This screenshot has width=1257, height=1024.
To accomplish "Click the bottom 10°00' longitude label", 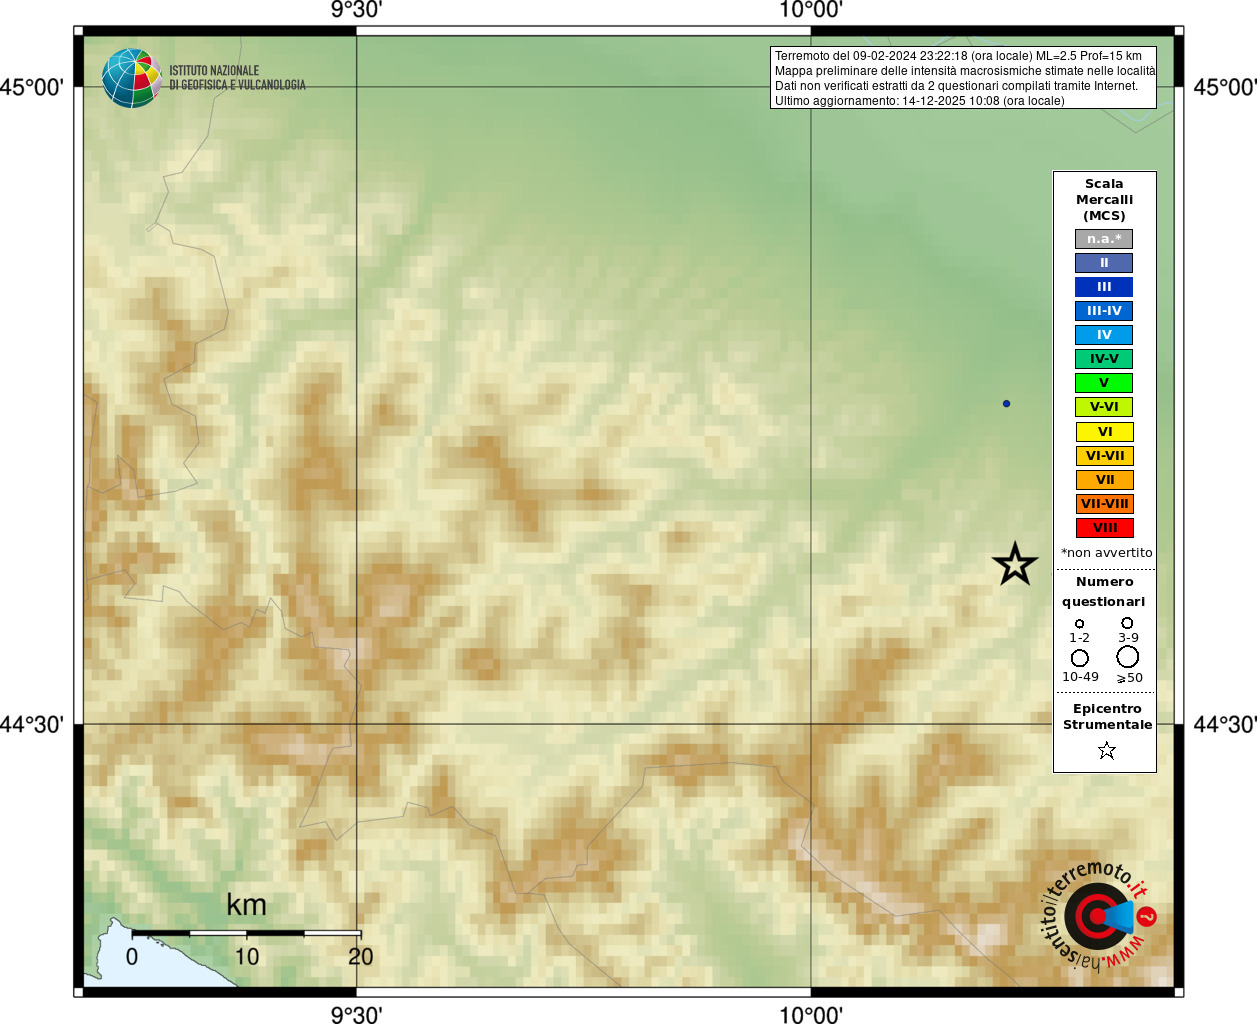I will coord(811,1015).
